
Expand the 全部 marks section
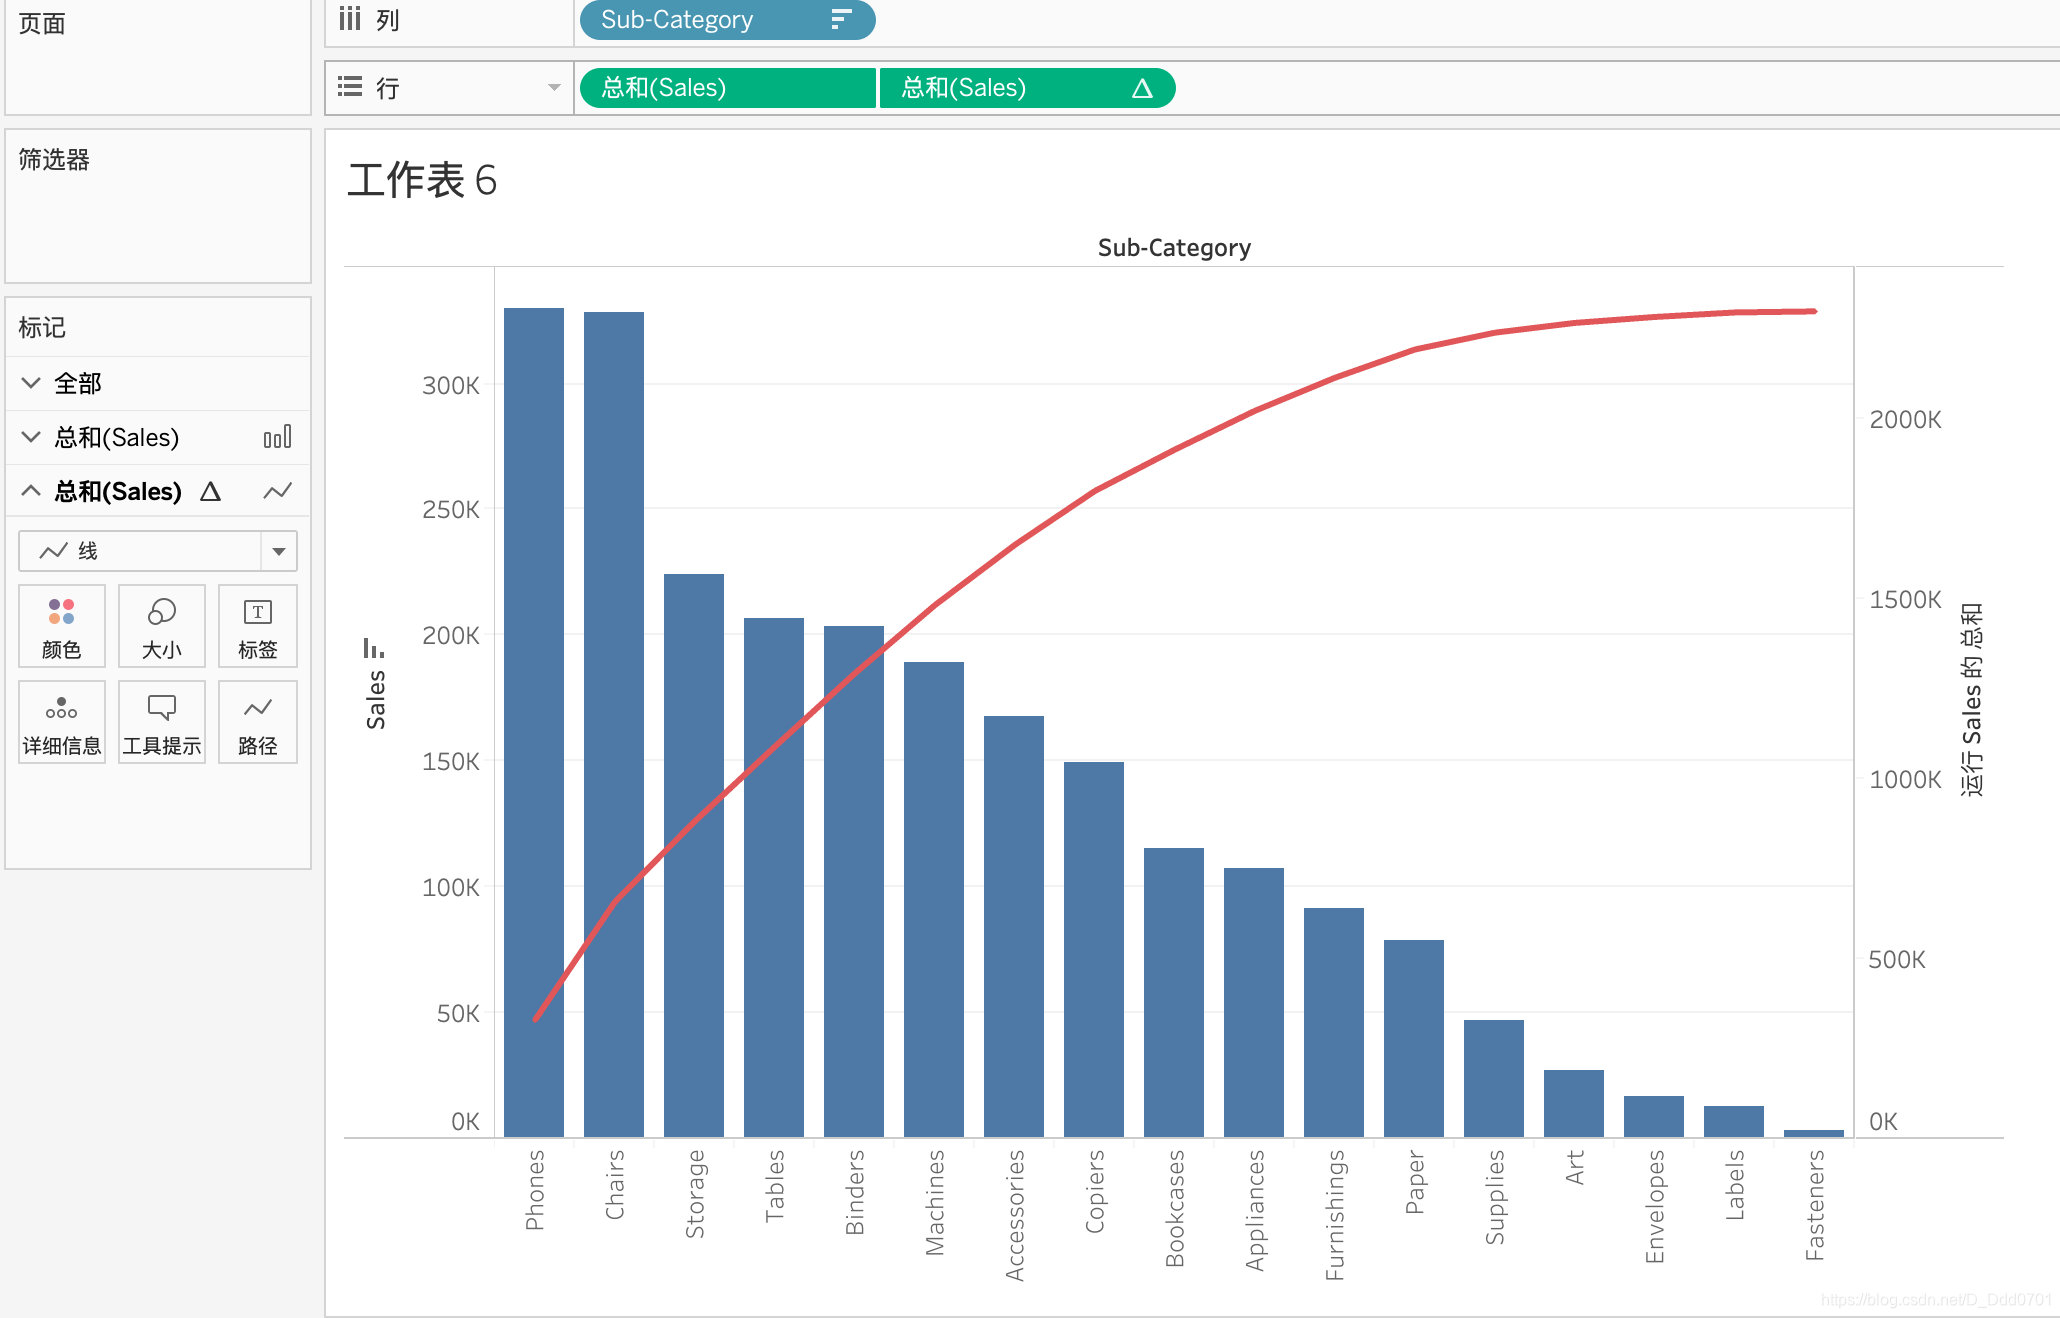pyautogui.click(x=31, y=383)
